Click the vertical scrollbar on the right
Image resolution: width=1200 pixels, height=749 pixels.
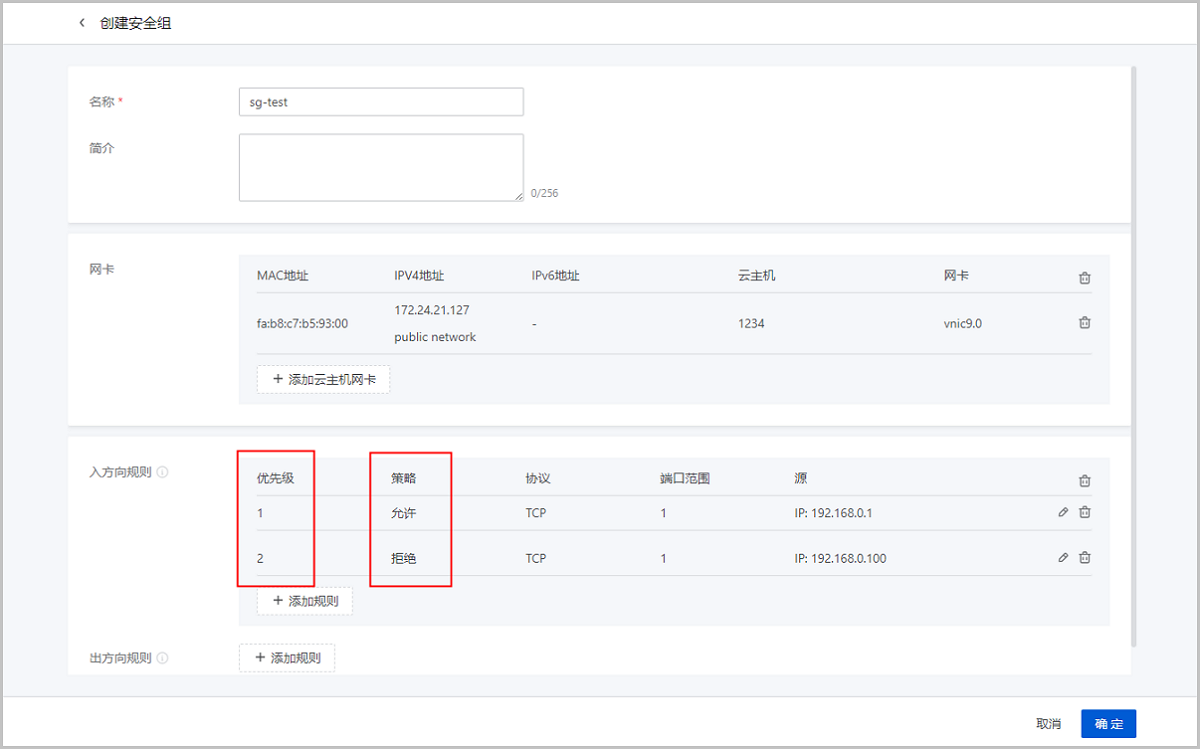tap(1132, 350)
